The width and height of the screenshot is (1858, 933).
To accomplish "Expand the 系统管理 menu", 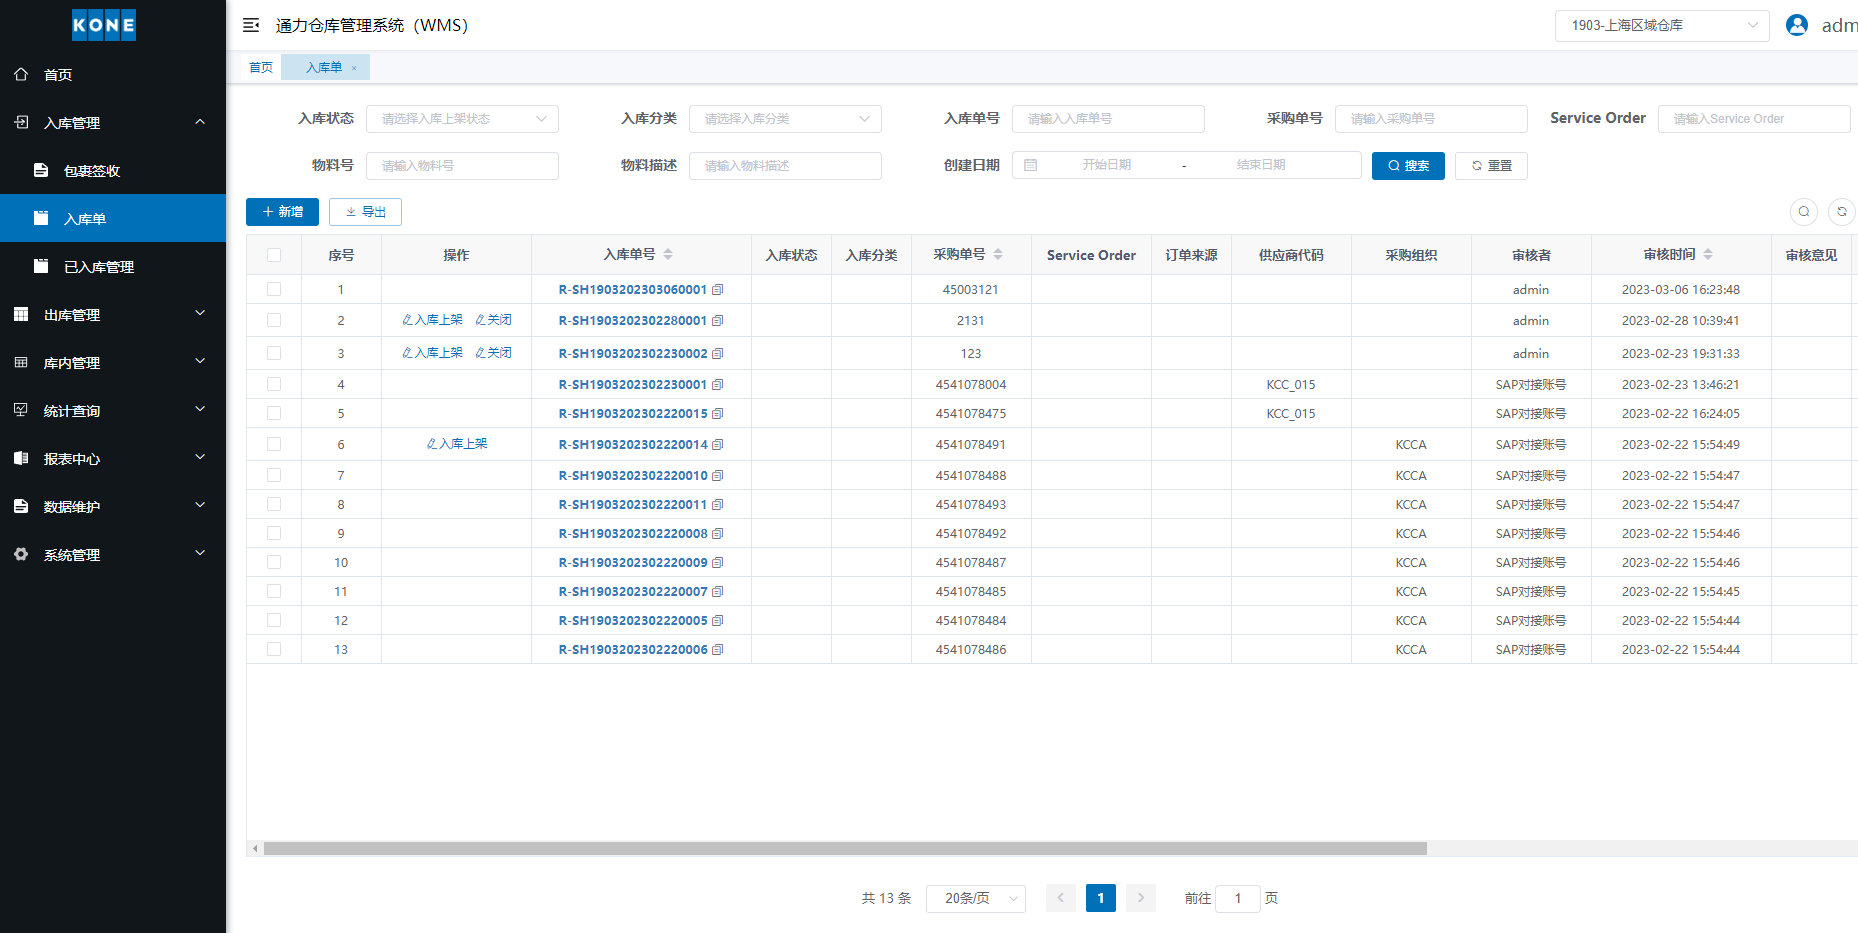I will click(x=113, y=554).
